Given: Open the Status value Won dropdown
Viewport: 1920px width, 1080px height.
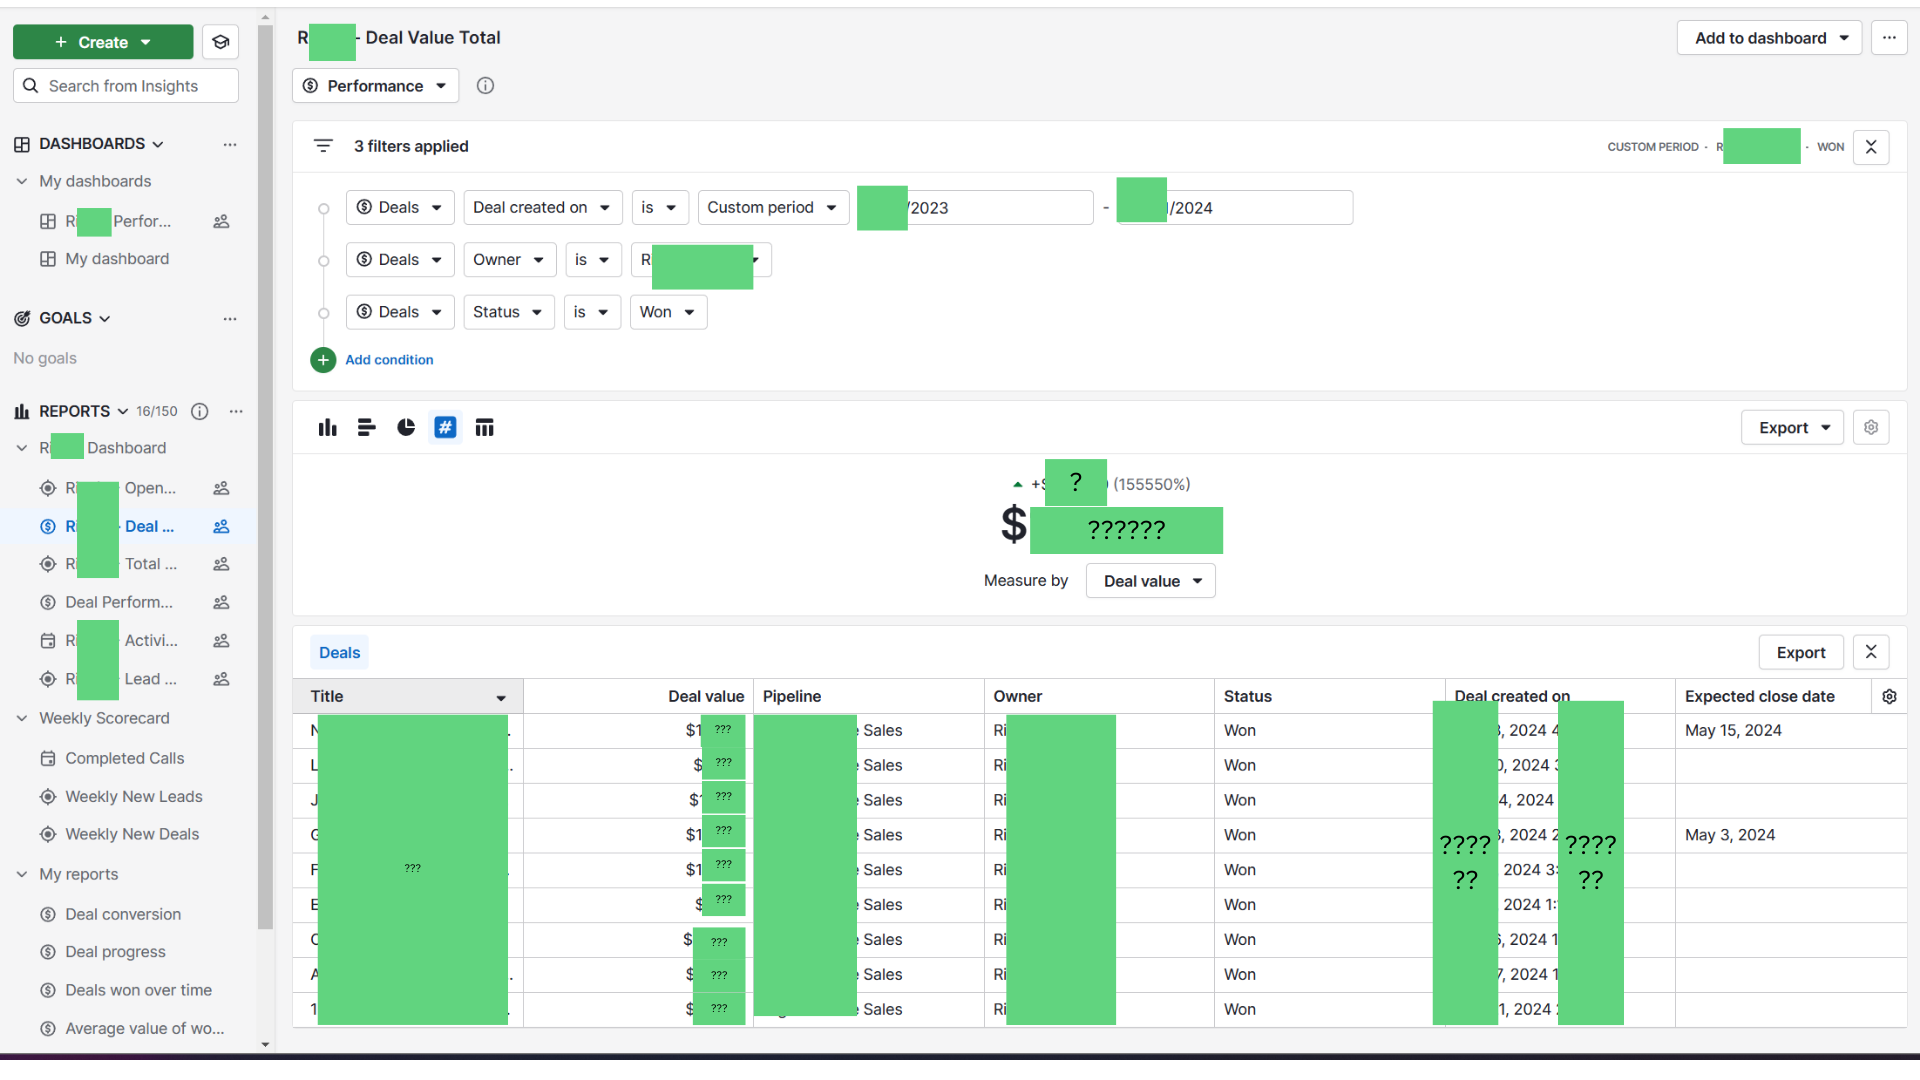Looking at the screenshot, I should [668, 312].
